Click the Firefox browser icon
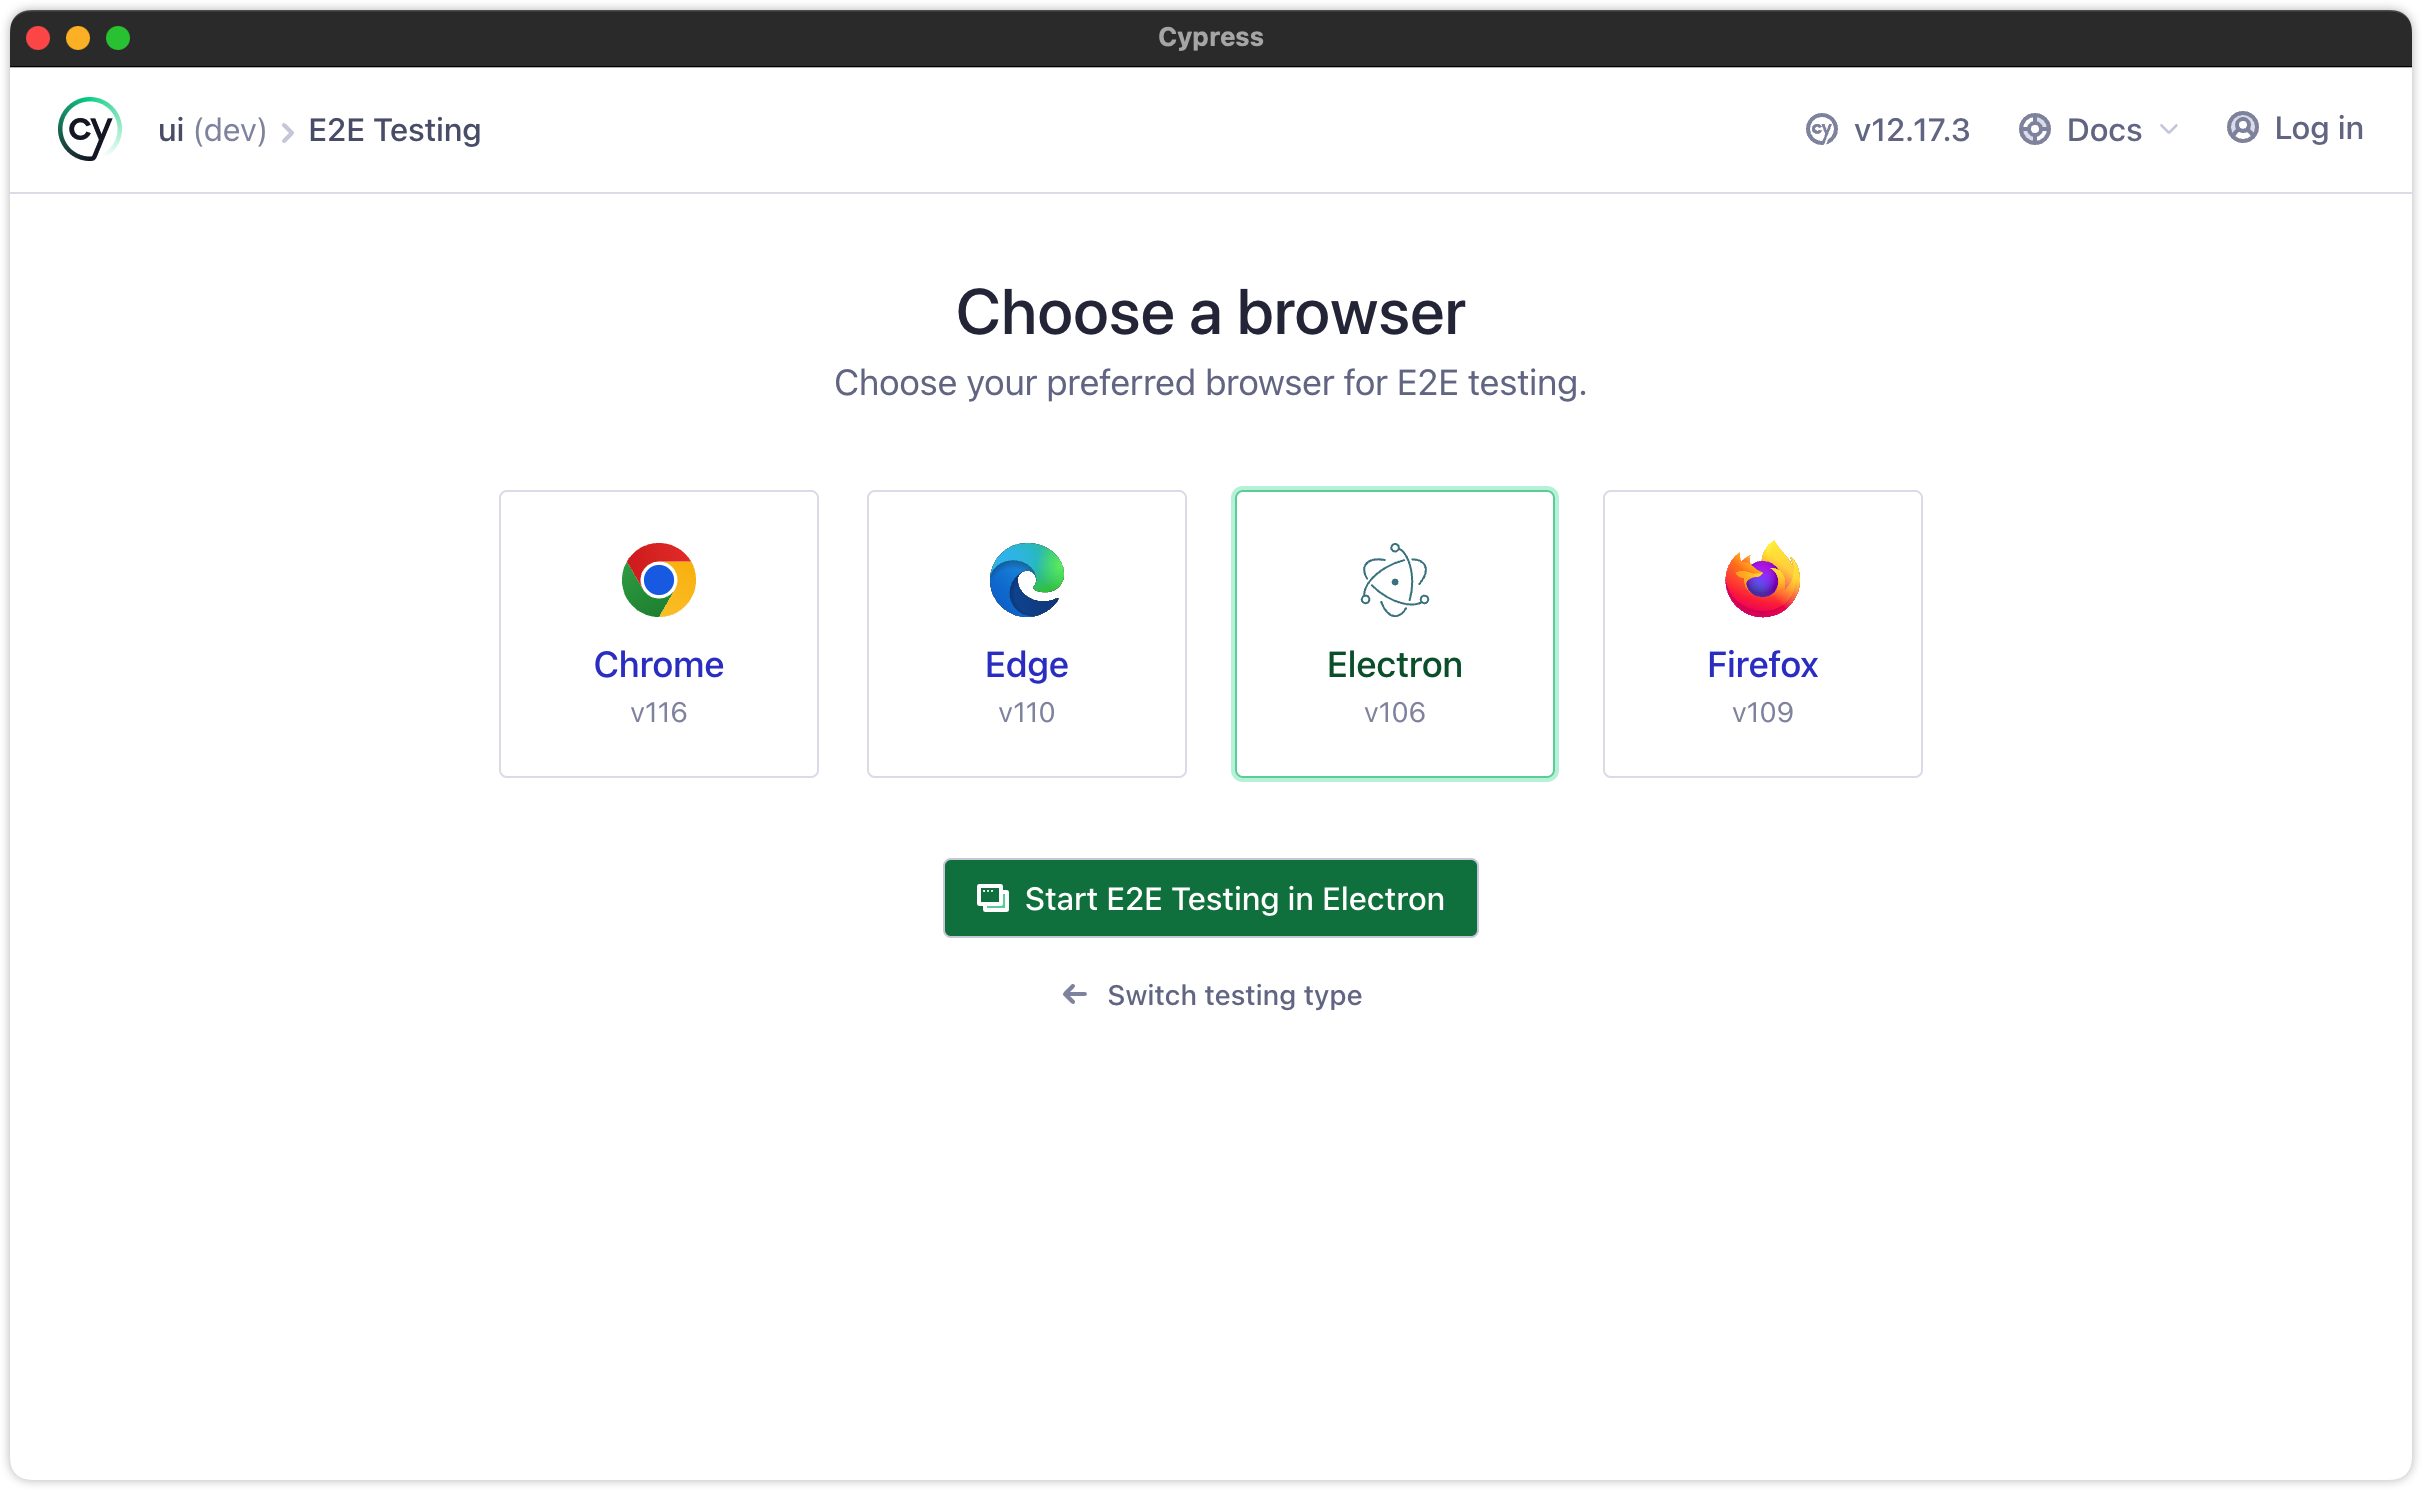Screen dimensions: 2422x1490 click(1762, 580)
